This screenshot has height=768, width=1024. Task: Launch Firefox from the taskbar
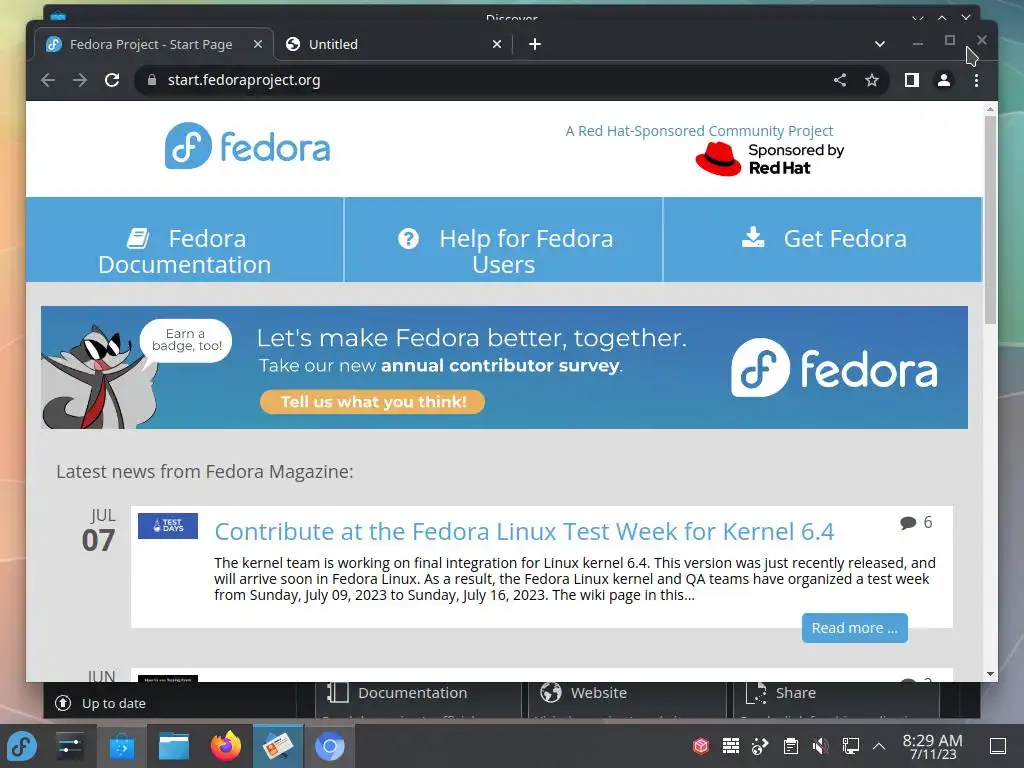click(x=226, y=746)
